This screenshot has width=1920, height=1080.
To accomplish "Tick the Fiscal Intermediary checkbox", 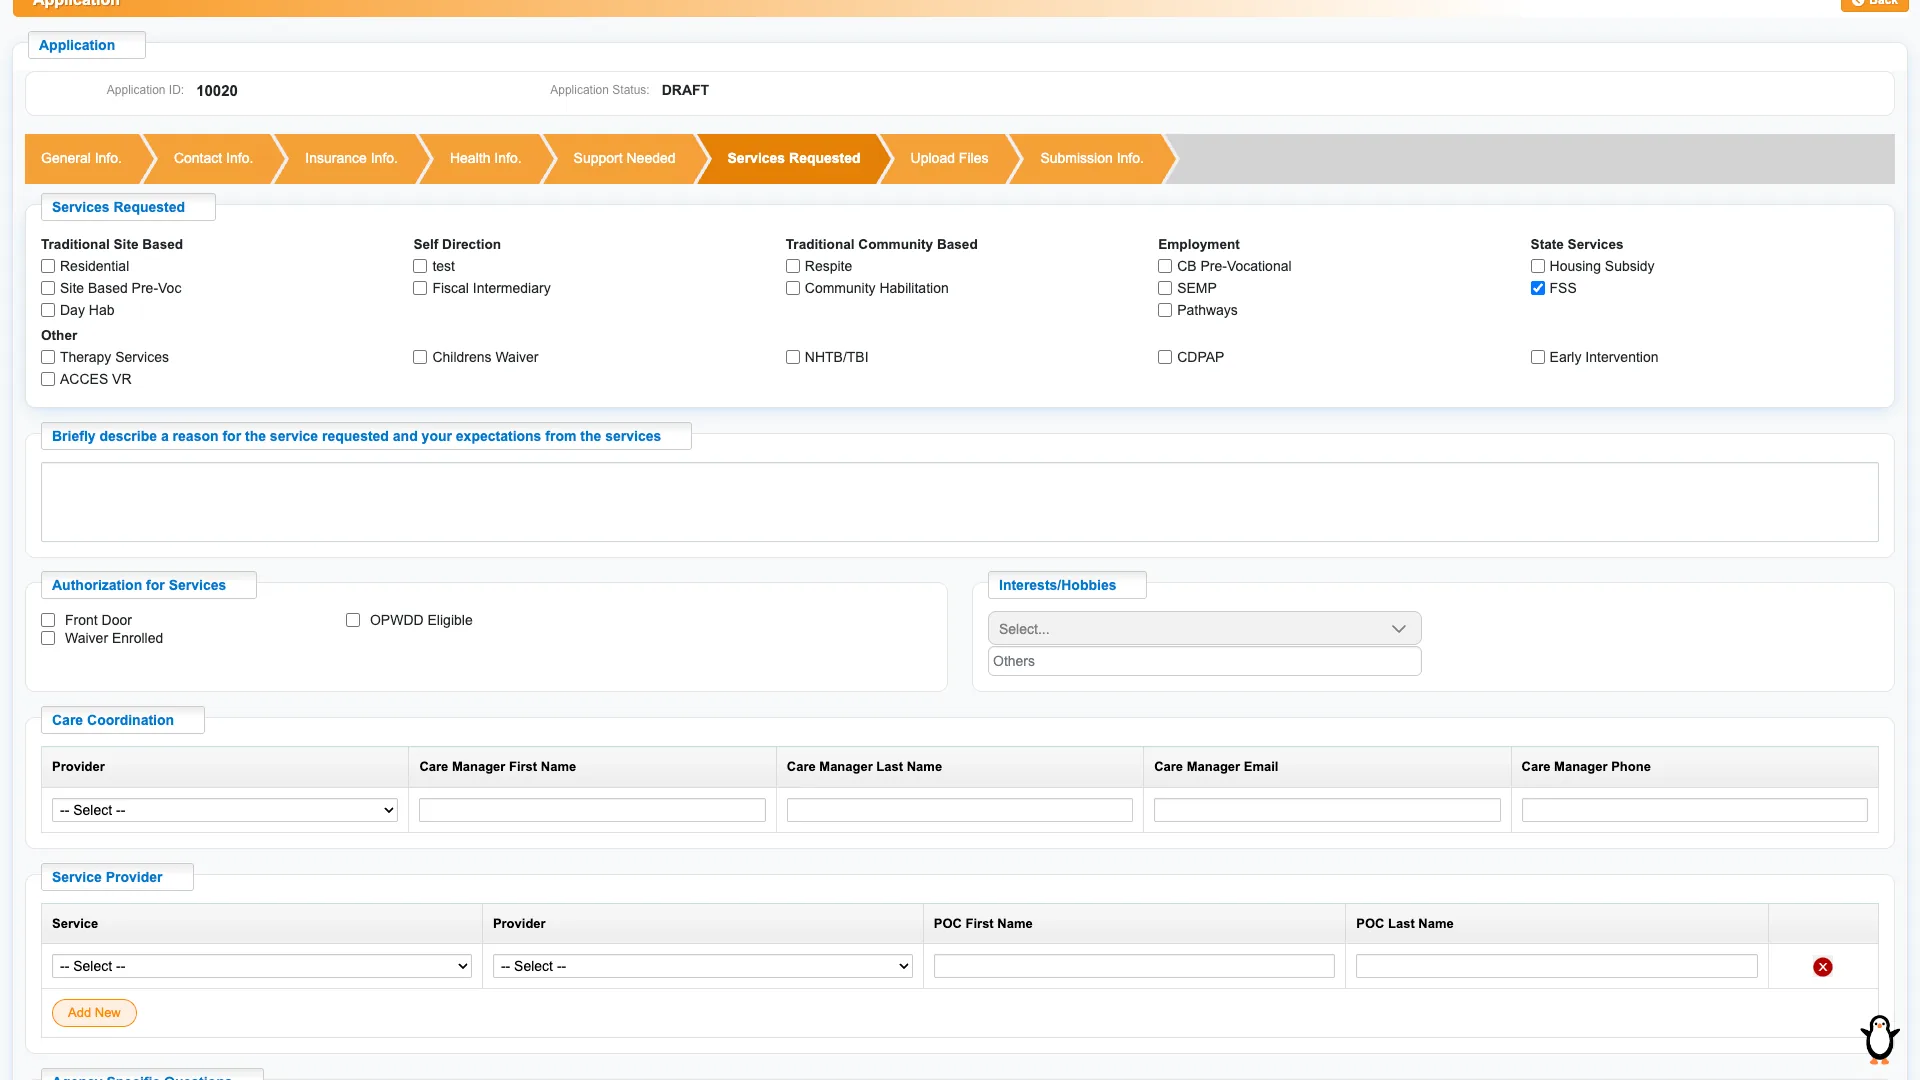I will 420,288.
